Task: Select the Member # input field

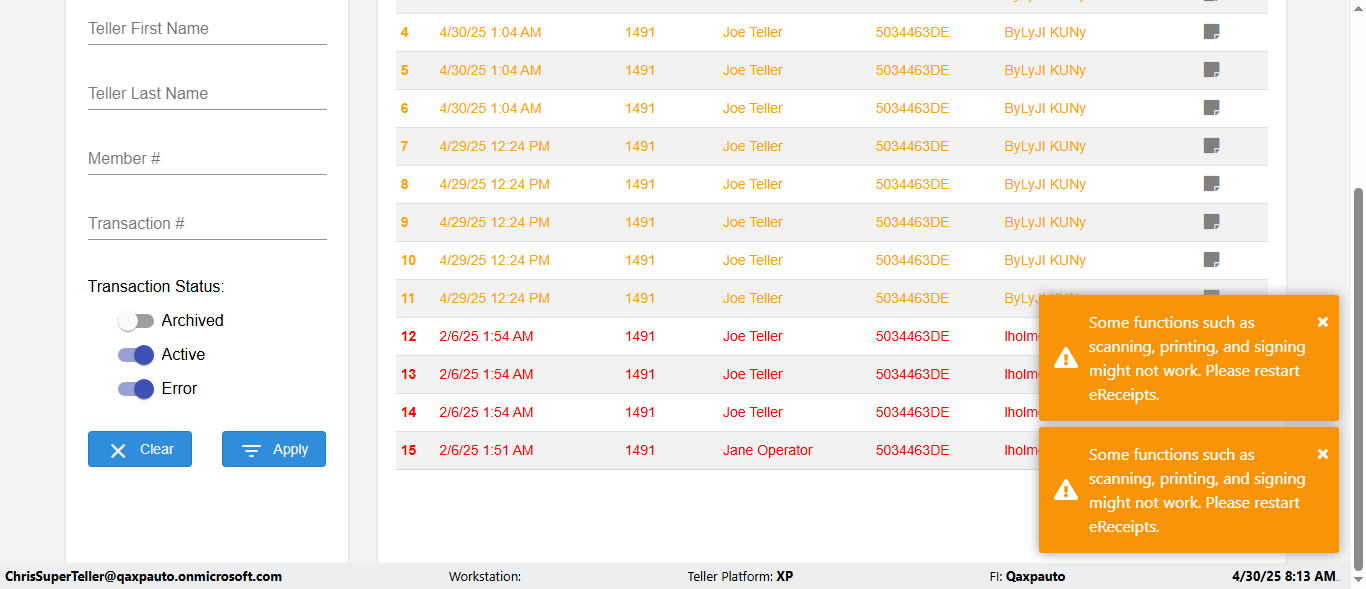Action: click(207, 159)
